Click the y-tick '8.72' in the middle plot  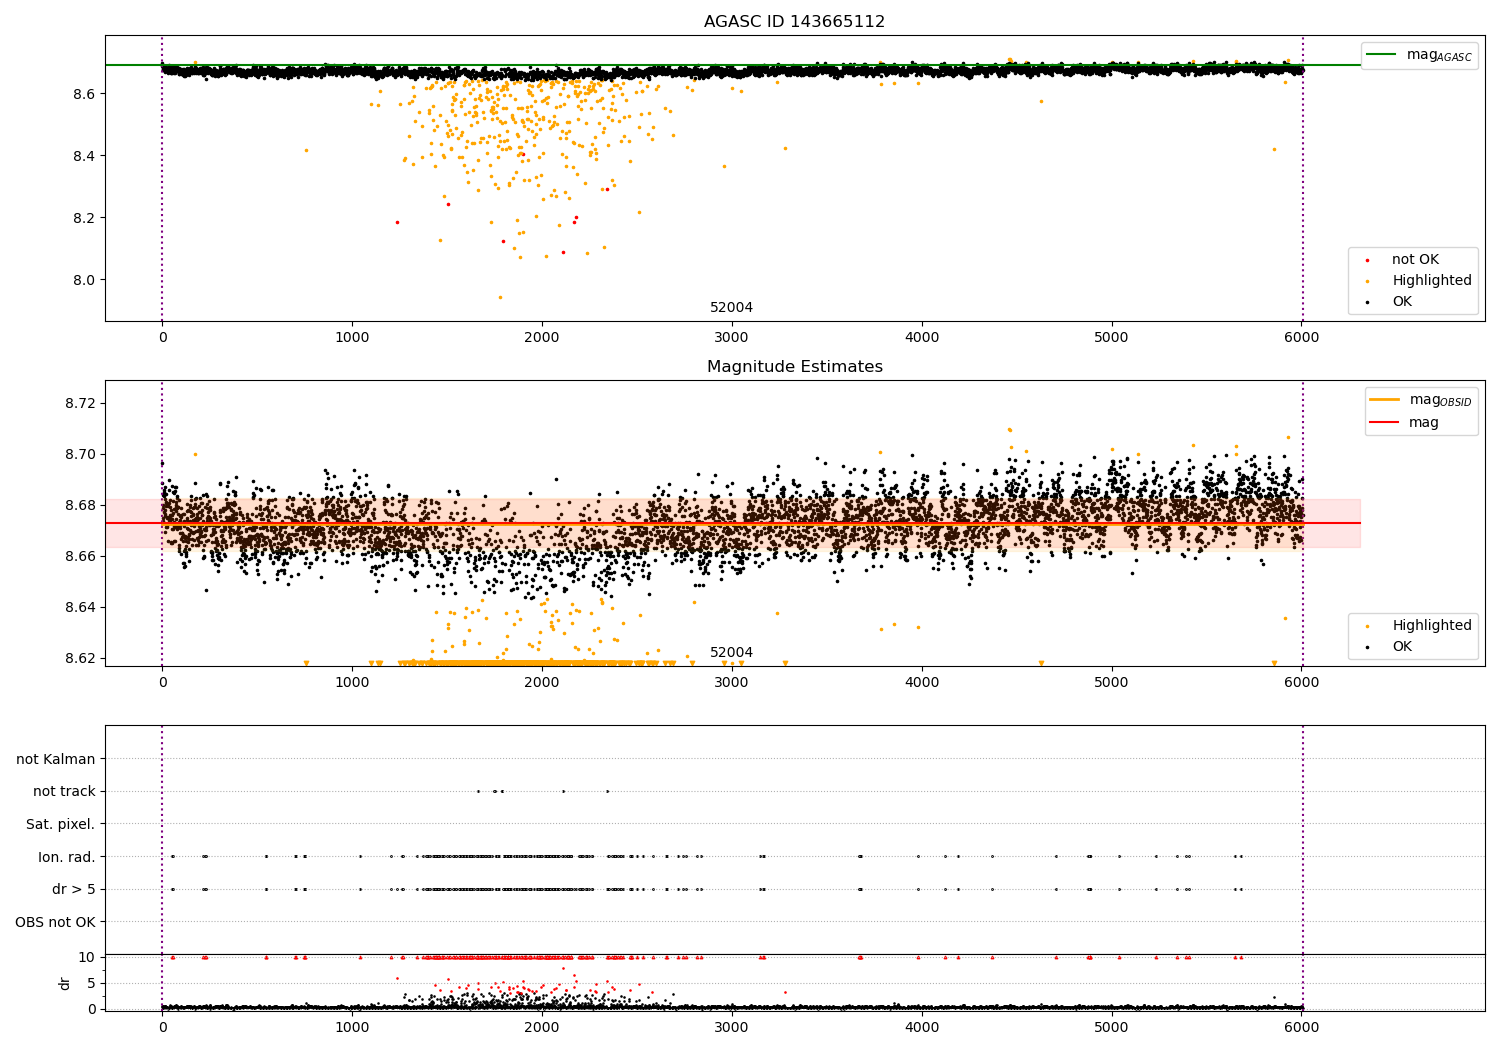tap(80, 403)
